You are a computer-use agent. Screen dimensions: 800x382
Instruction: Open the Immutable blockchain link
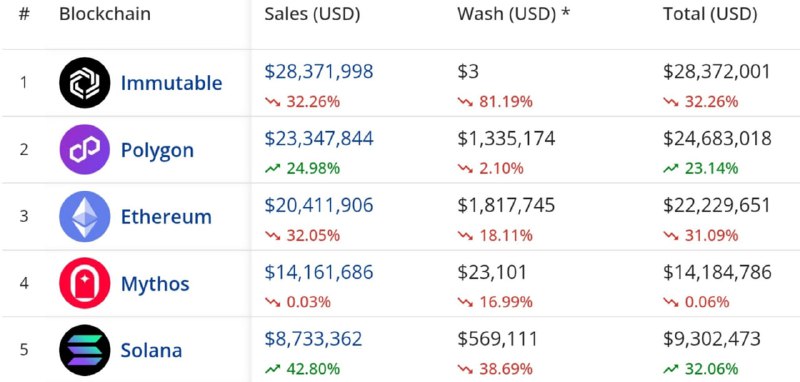coord(171,83)
